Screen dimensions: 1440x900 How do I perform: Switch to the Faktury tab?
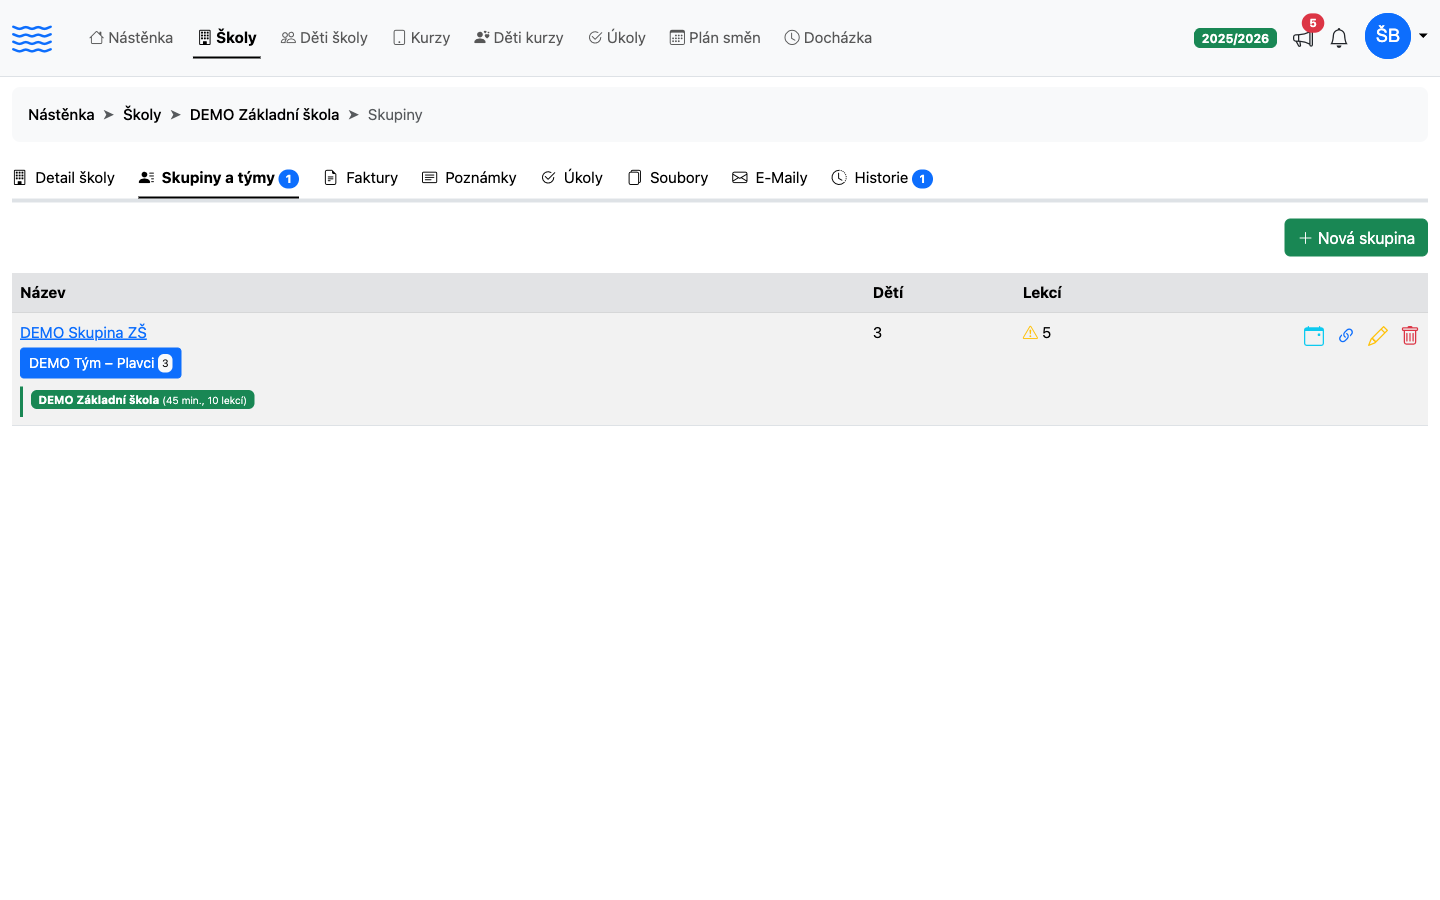[x=361, y=178]
